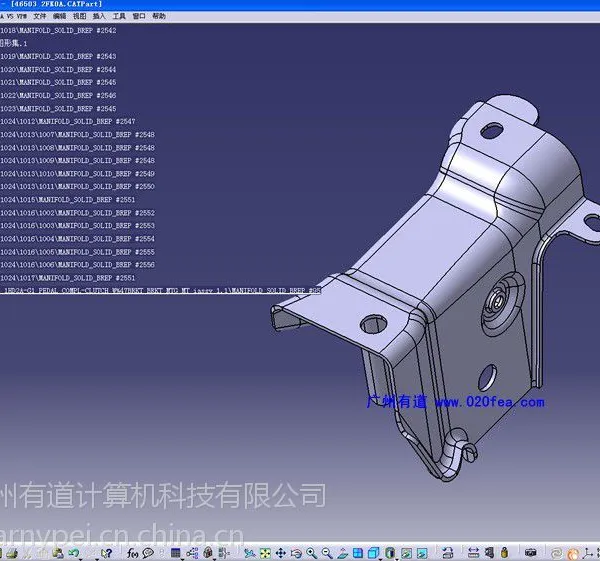
Task: Click the Zoom Out magnifier icon
Action: pyautogui.click(x=327, y=553)
